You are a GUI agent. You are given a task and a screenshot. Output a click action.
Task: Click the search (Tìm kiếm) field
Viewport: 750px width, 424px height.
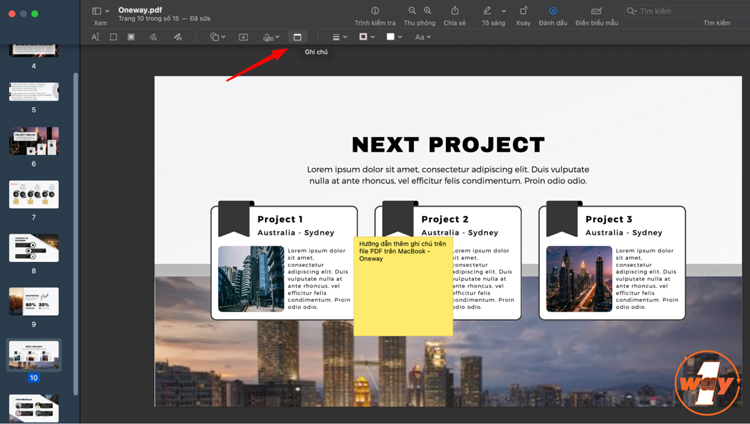point(687,11)
